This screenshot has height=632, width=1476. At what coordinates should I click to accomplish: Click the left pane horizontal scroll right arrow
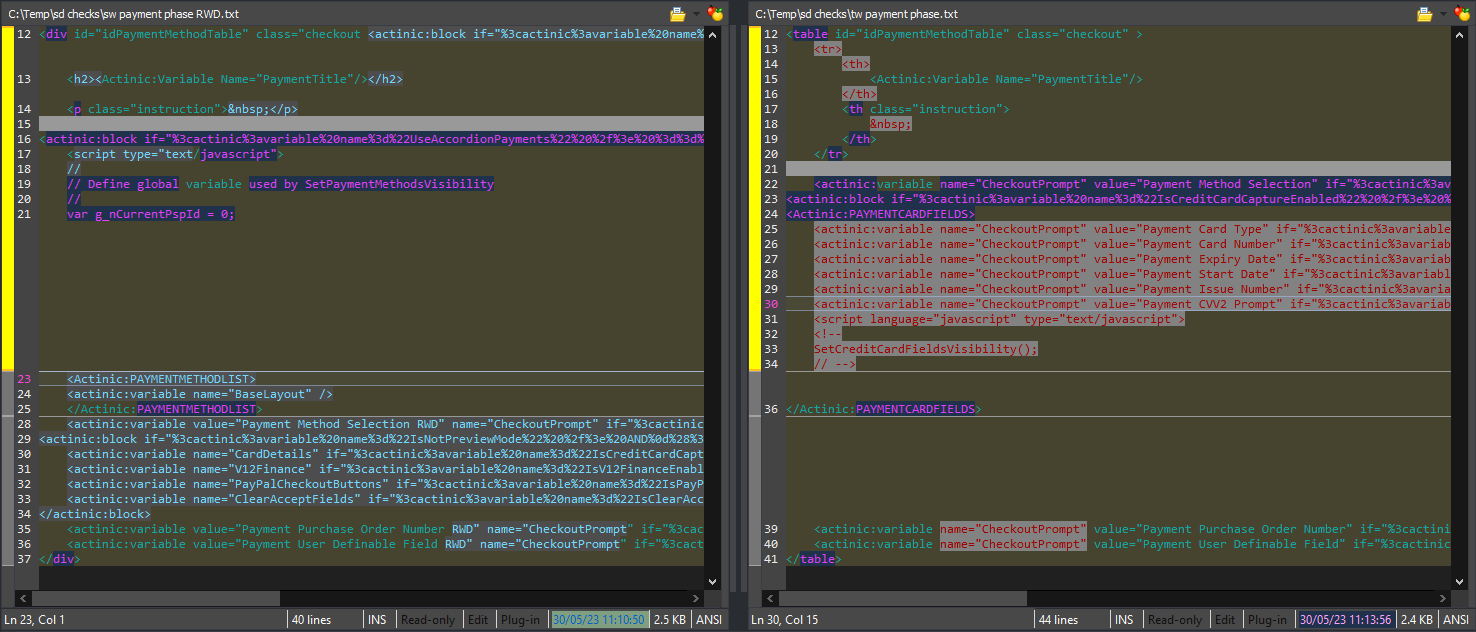696,598
